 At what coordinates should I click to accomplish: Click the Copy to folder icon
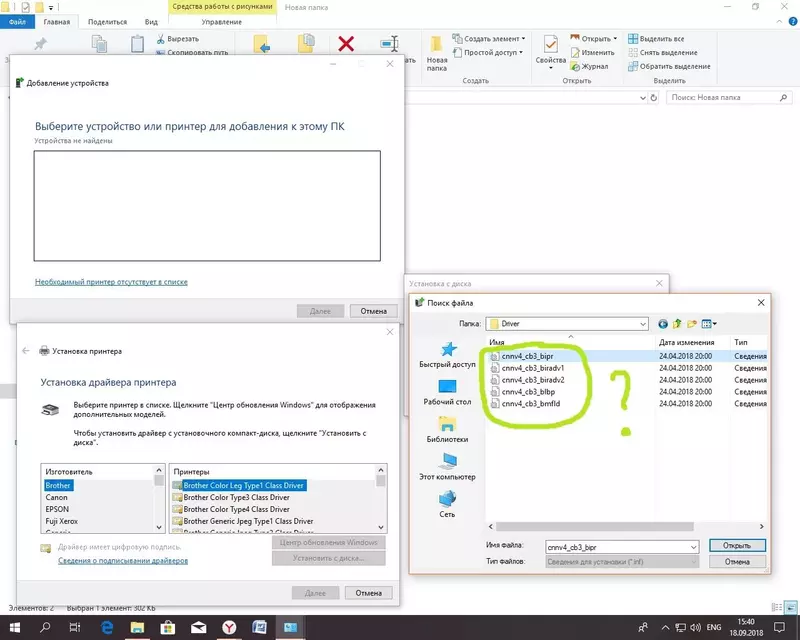[x=306, y=43]
